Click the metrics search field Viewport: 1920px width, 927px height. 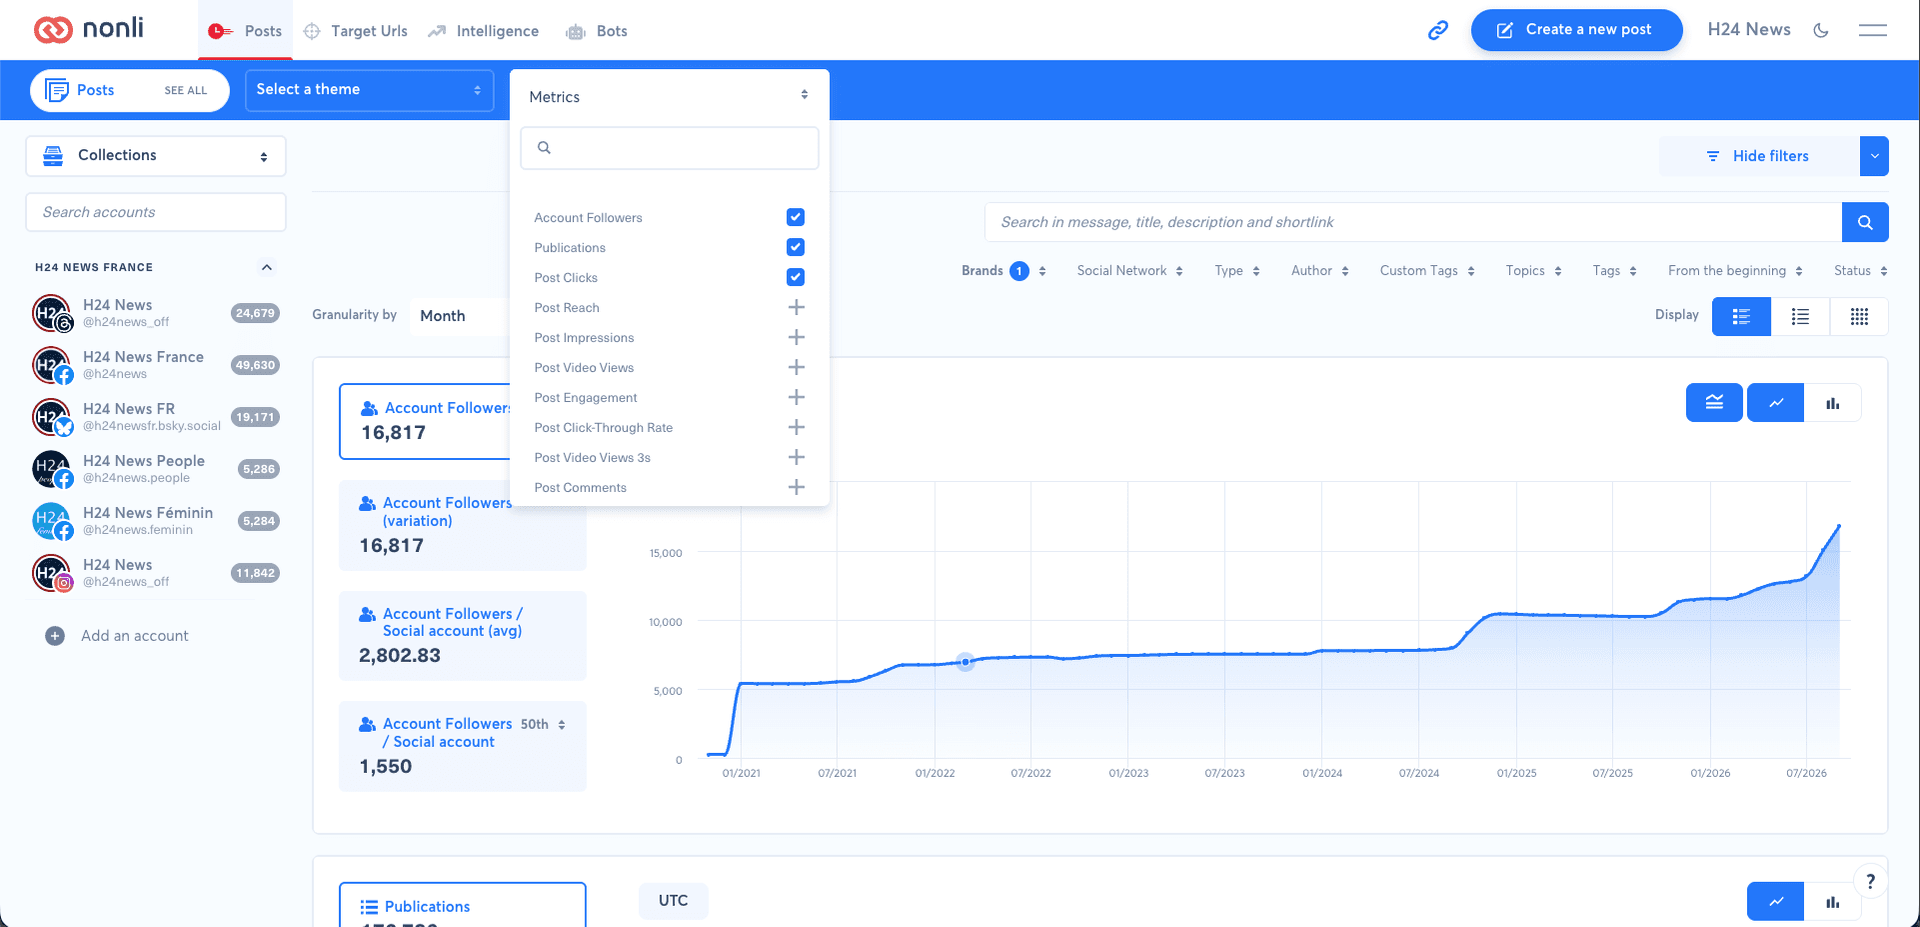tap(669, 148)
